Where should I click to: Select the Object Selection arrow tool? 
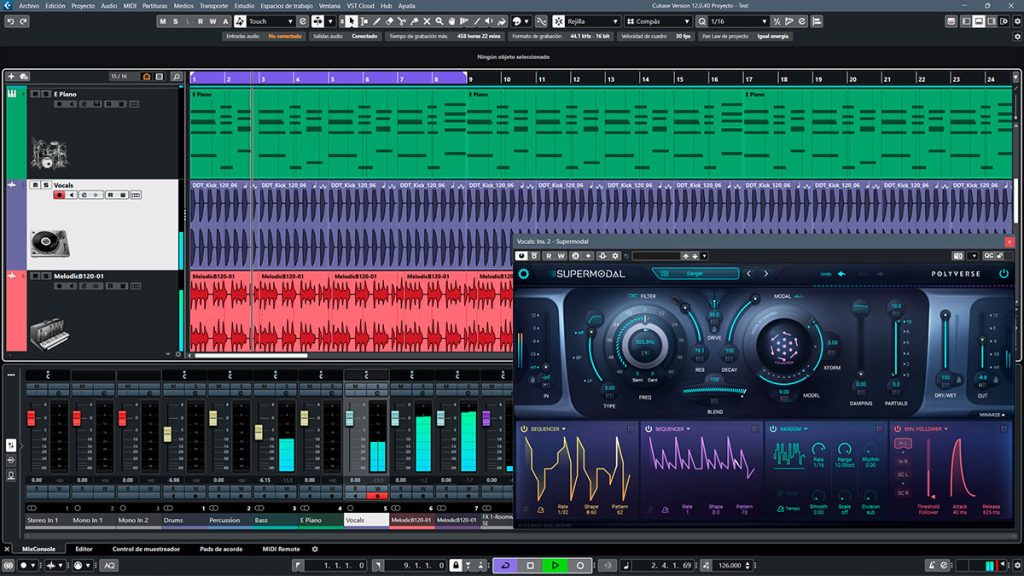pos(352,22)
